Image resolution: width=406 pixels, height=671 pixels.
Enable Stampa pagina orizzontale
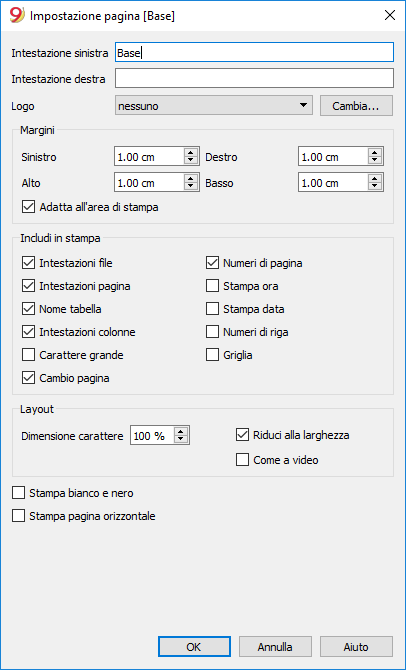18,516
